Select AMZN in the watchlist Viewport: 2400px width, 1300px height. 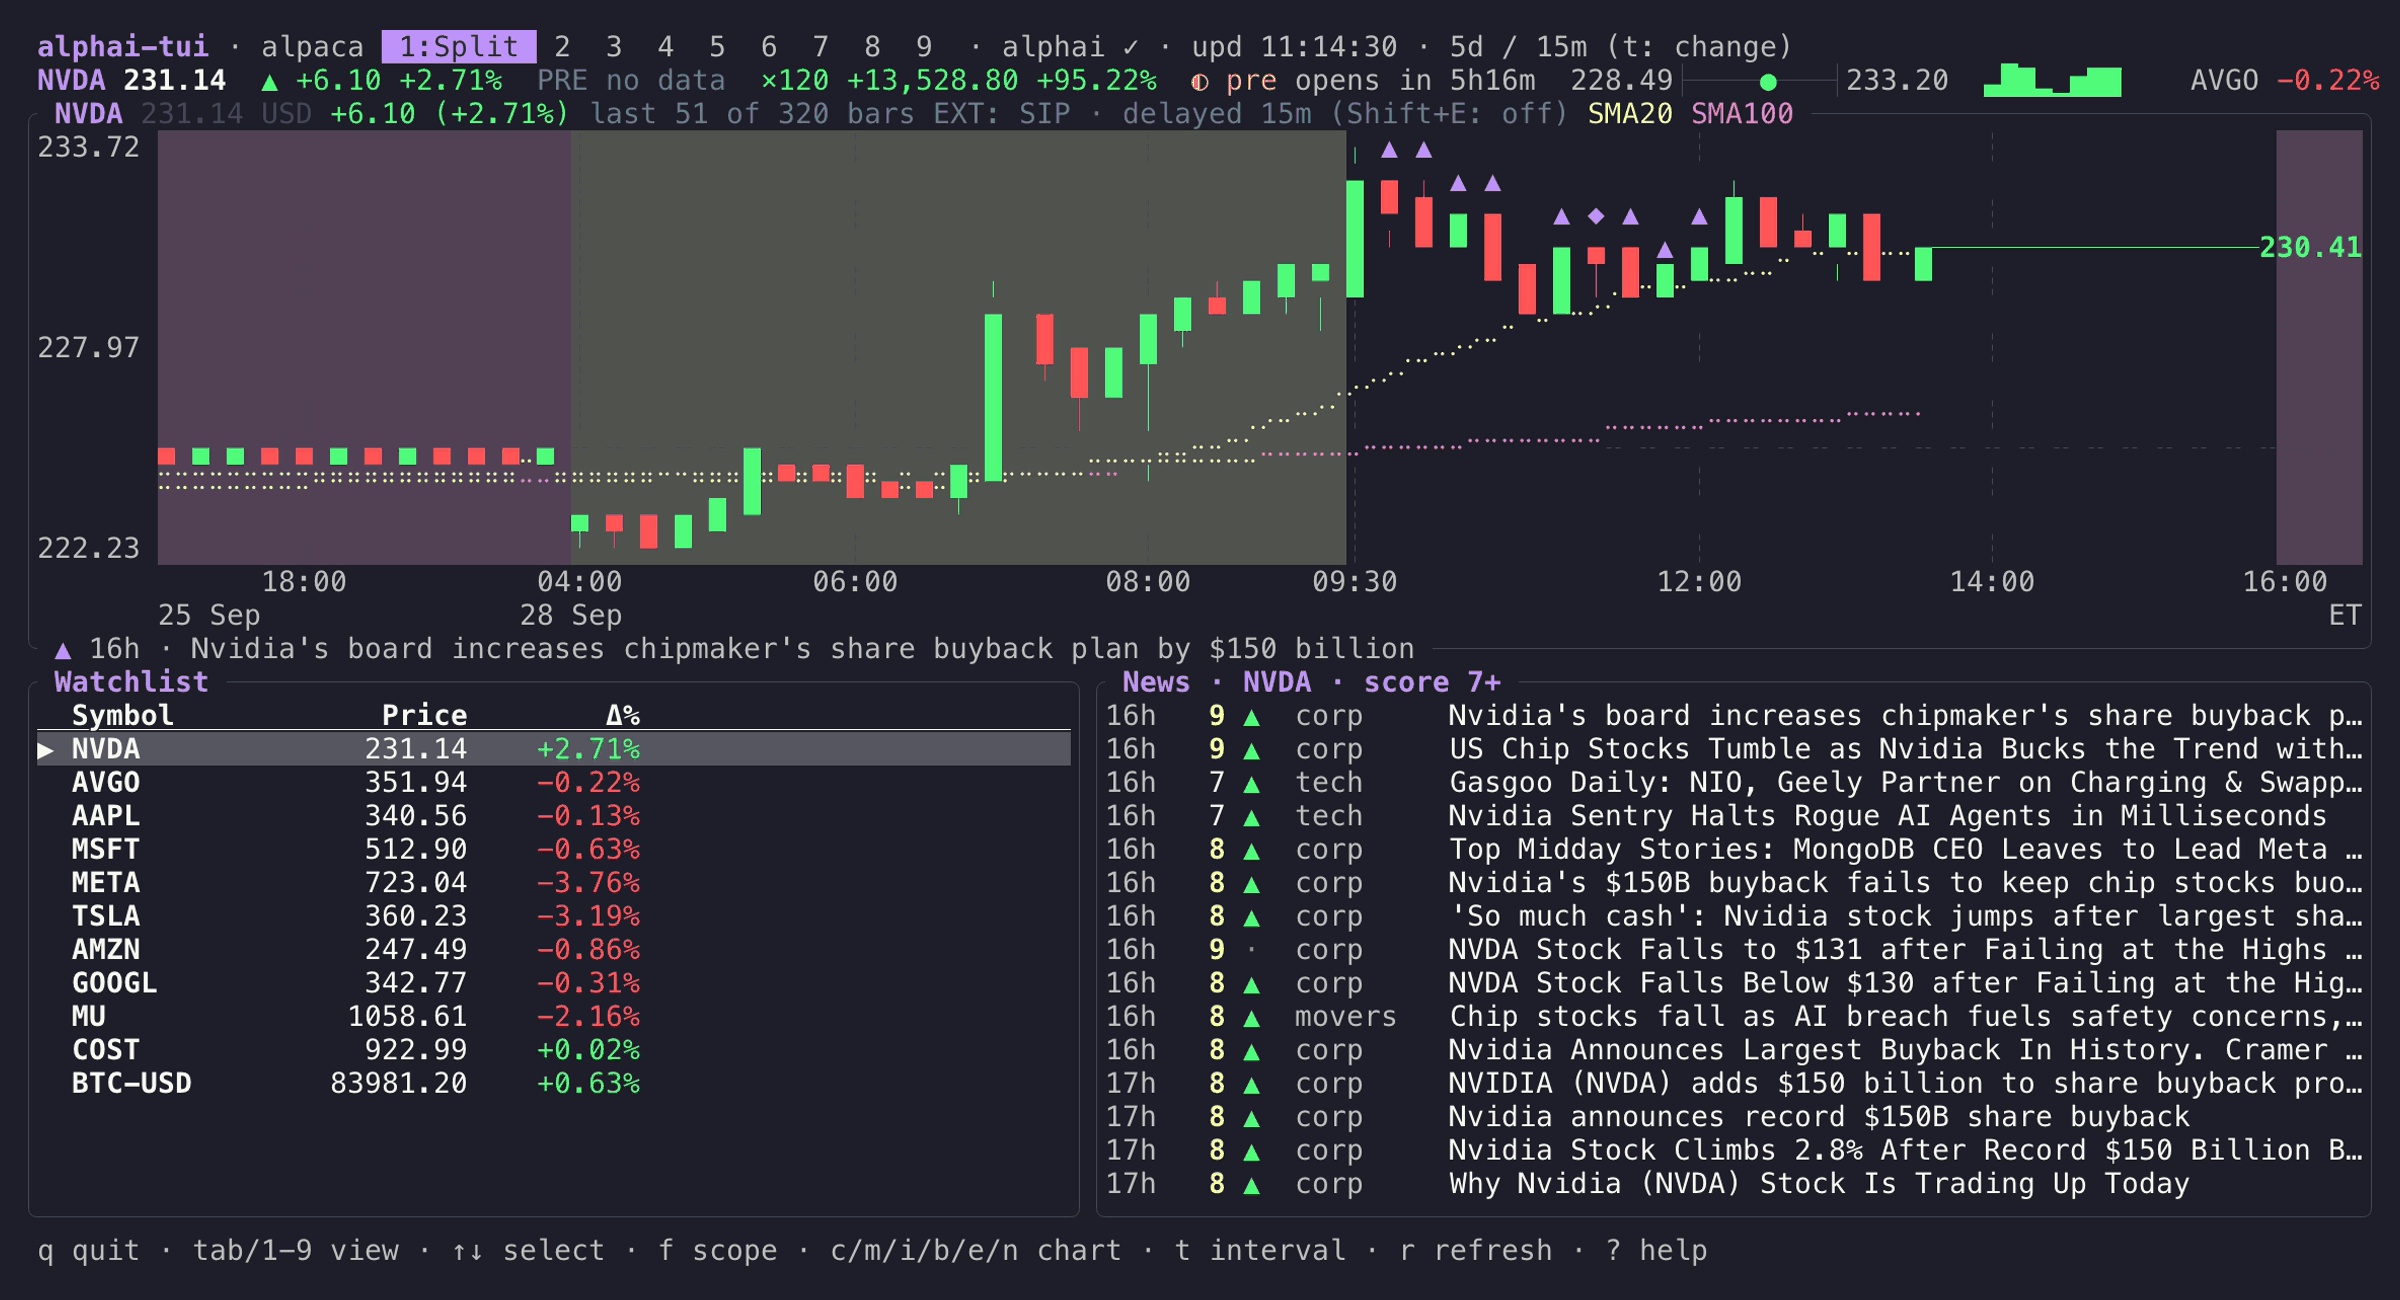point(554,950)
